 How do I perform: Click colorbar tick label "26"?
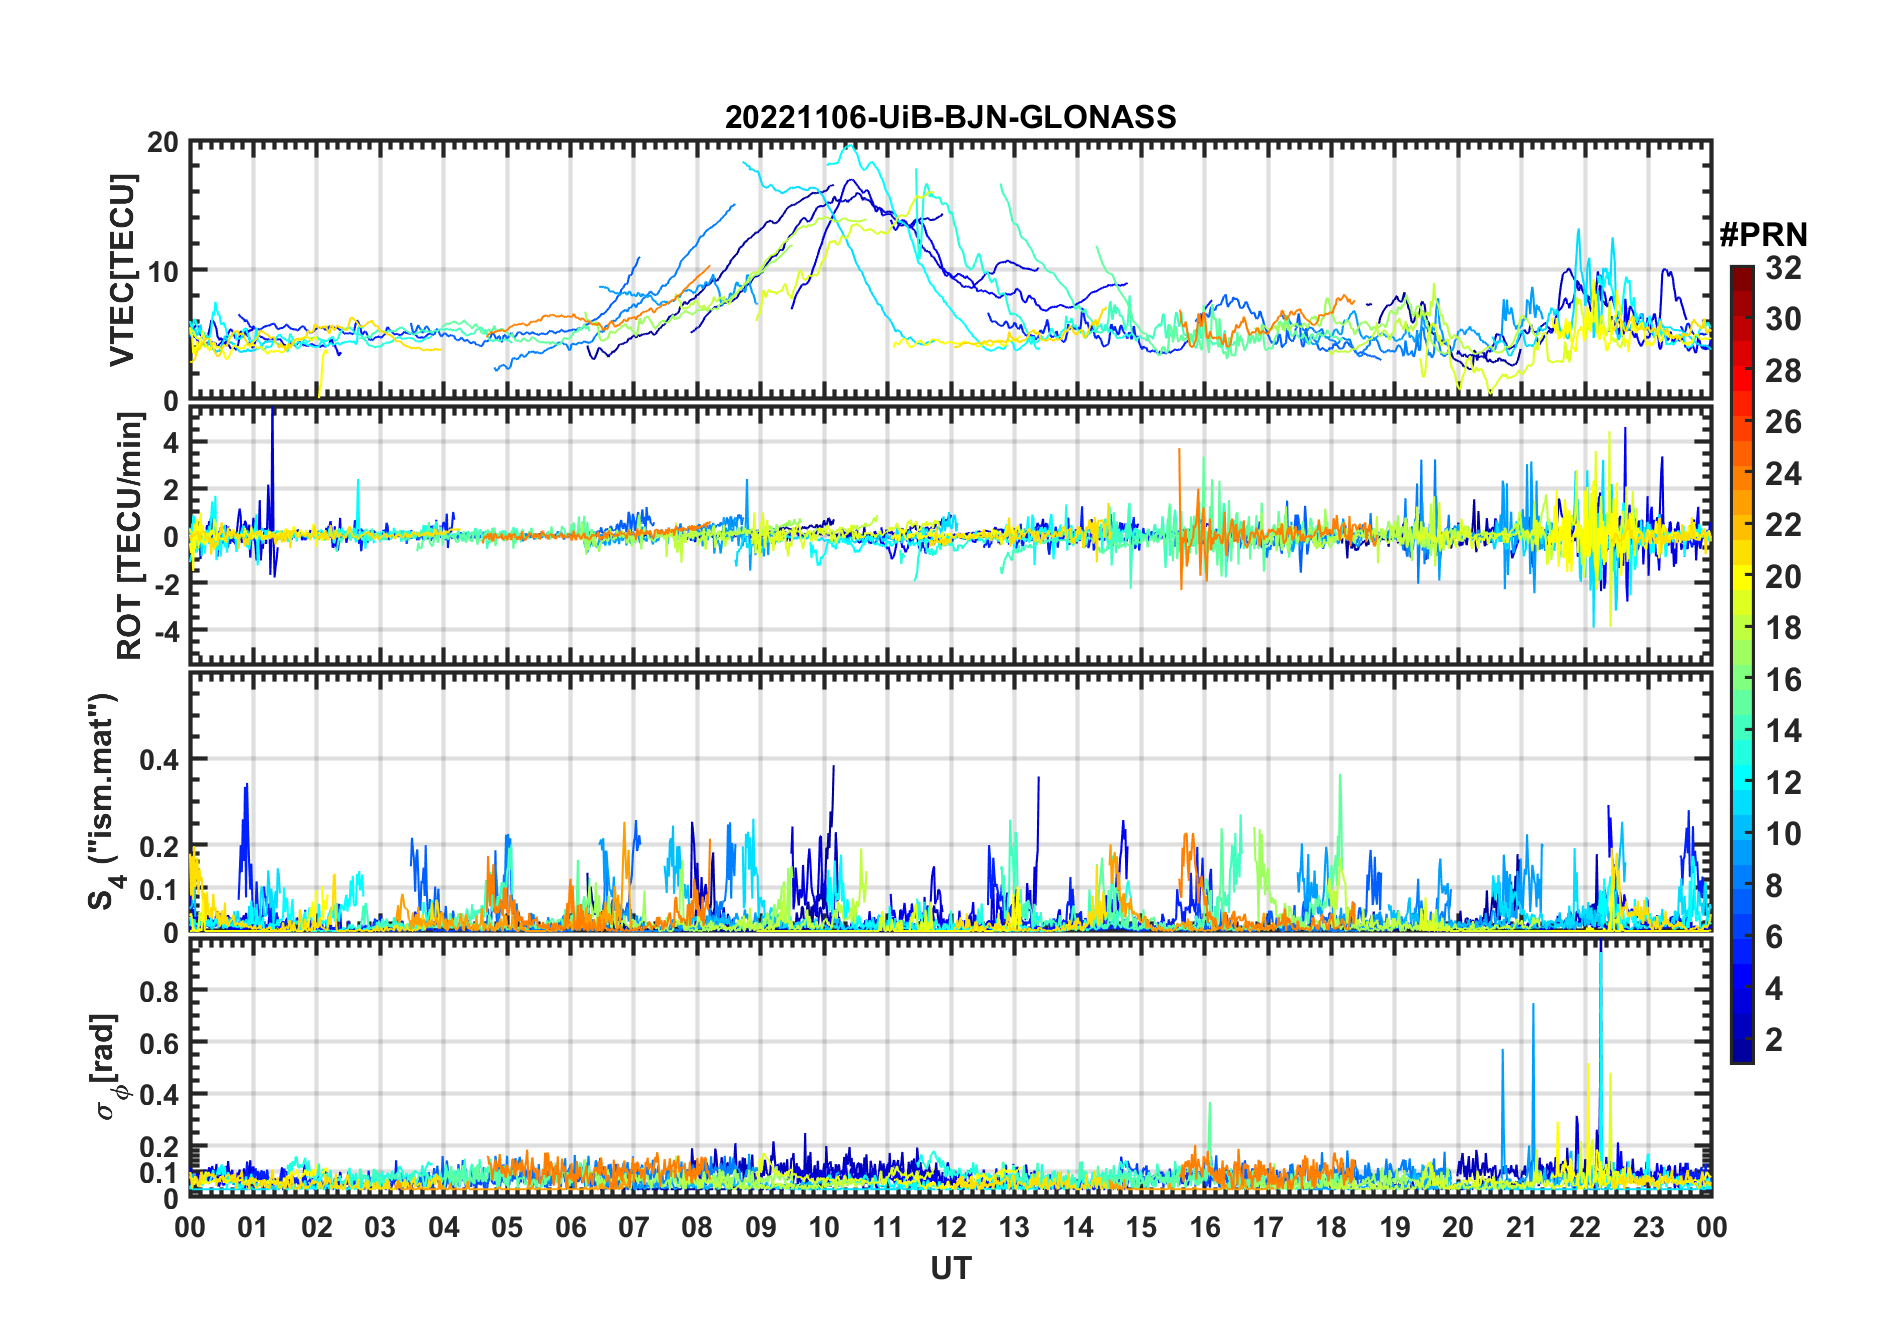pyautogui.click(x=1783, y=422)
